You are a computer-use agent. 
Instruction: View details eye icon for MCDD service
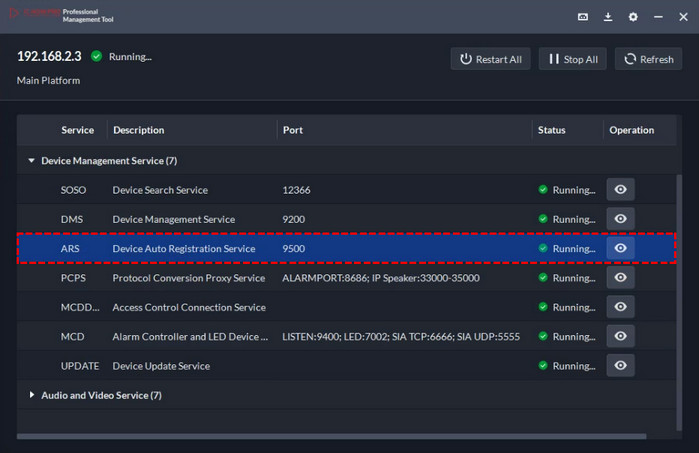coord(621,307)
